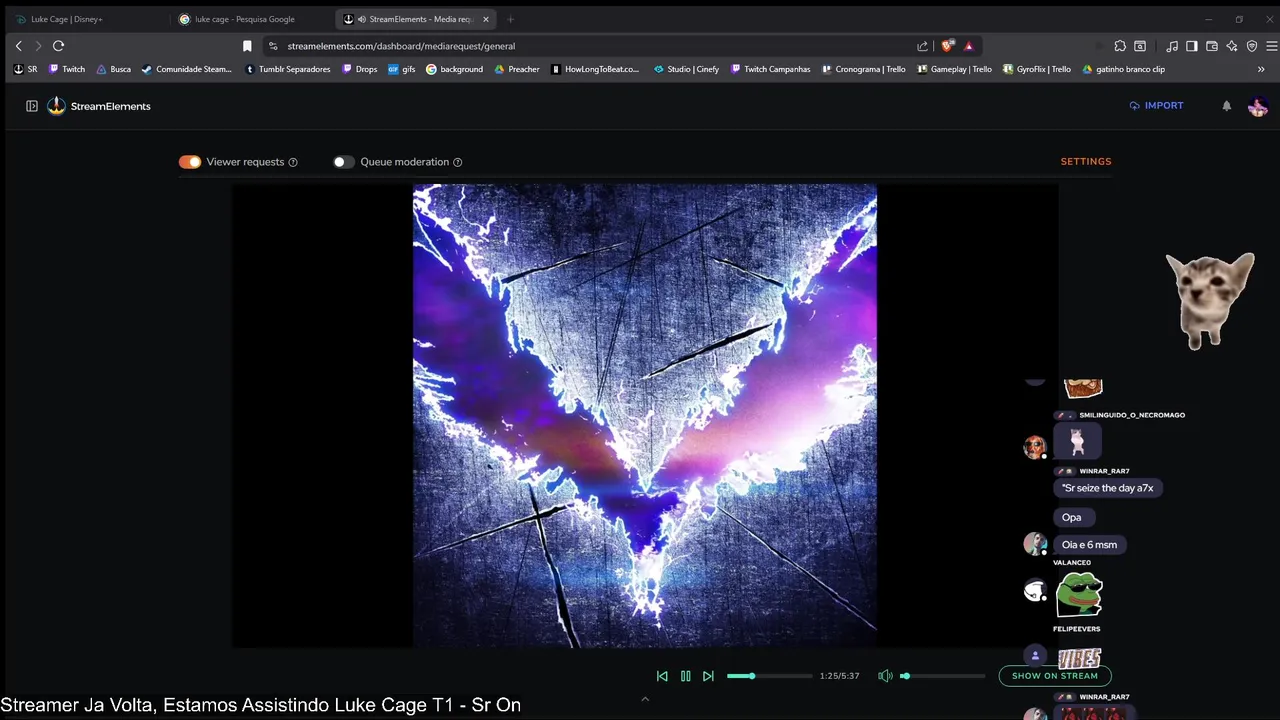Open media request SETTINGS
The height and width of the screenshot is (720, 1280).
1086,161
